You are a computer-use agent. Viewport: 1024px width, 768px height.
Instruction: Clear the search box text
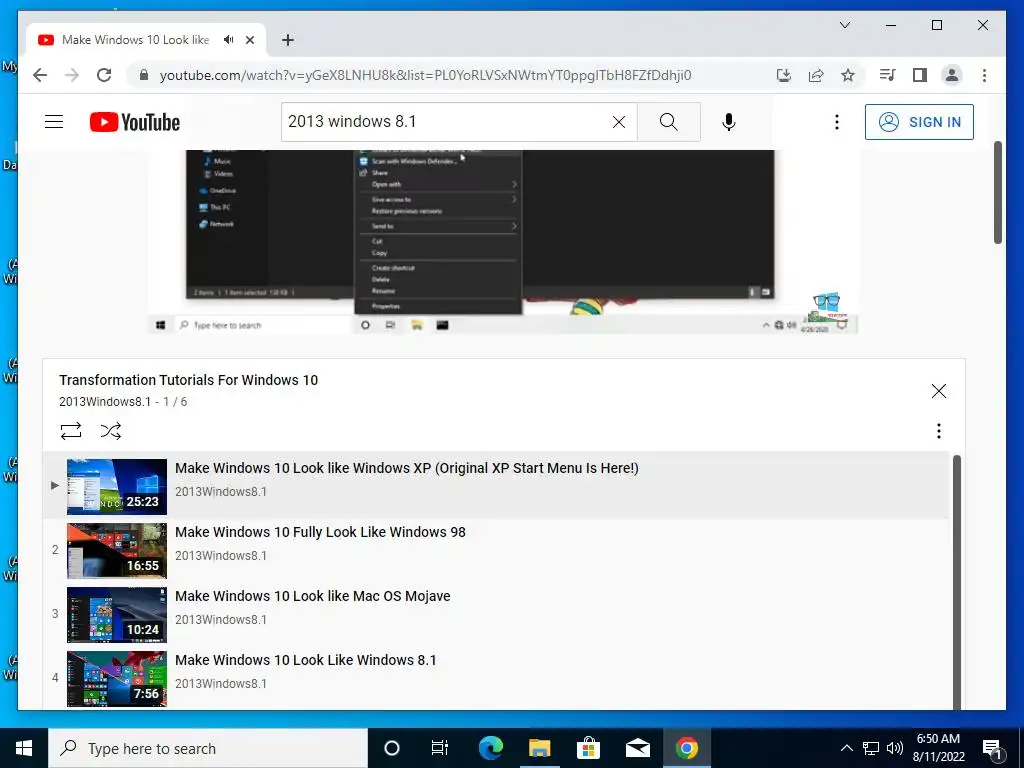[618, 122]
